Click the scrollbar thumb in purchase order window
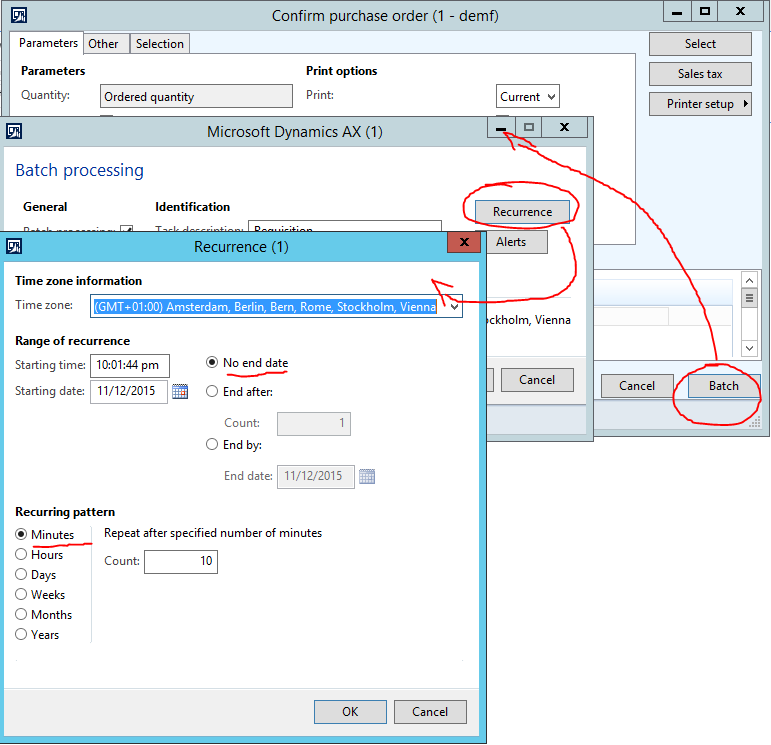Screen dimensions: 771x745 click(749, 298)
